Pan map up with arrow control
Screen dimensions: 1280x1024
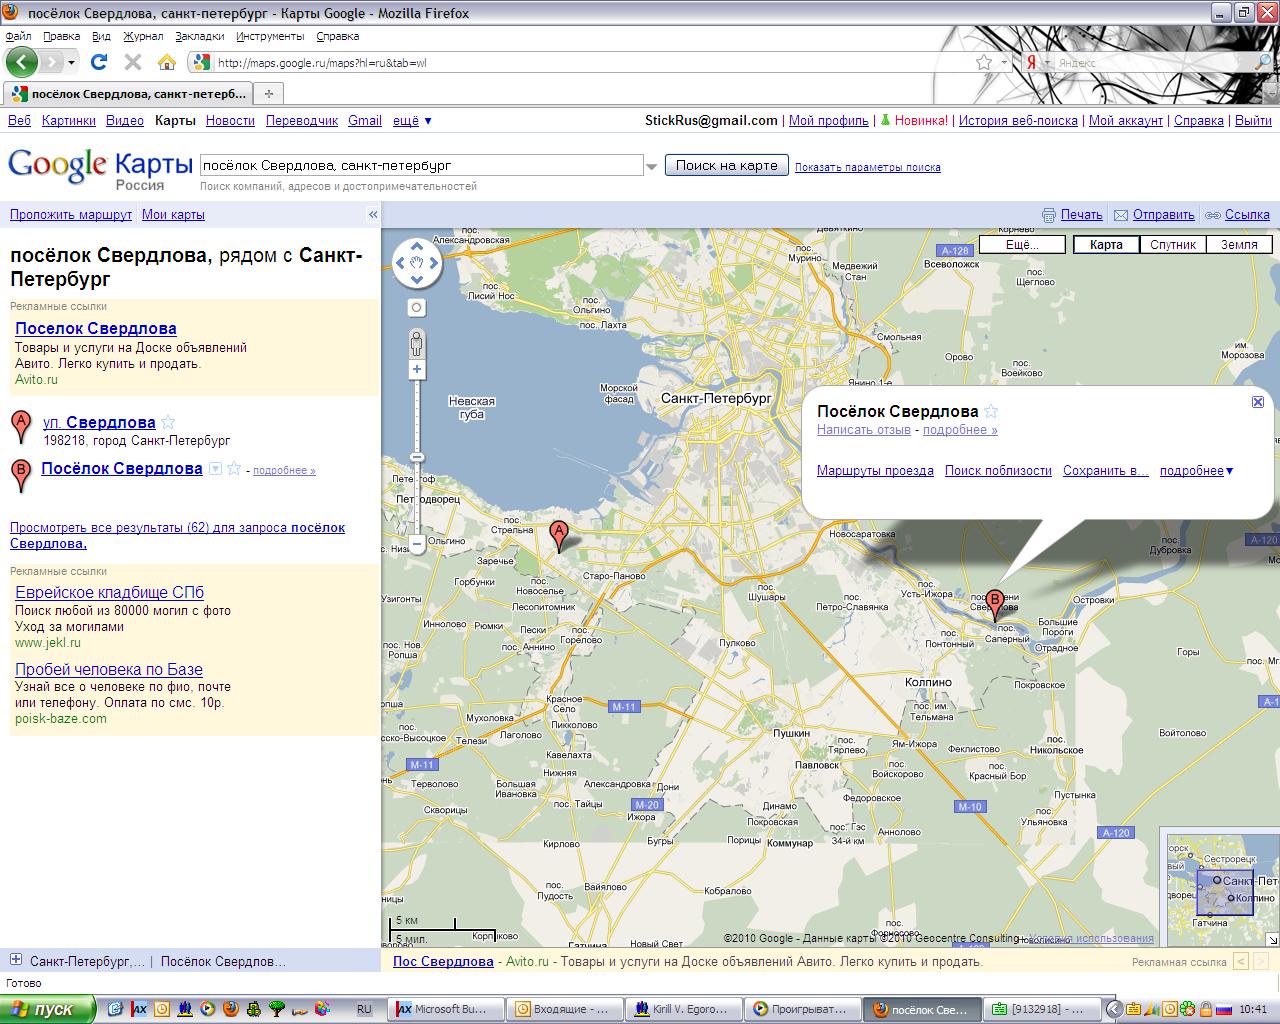pyautogui.click(x=417, y=245)
